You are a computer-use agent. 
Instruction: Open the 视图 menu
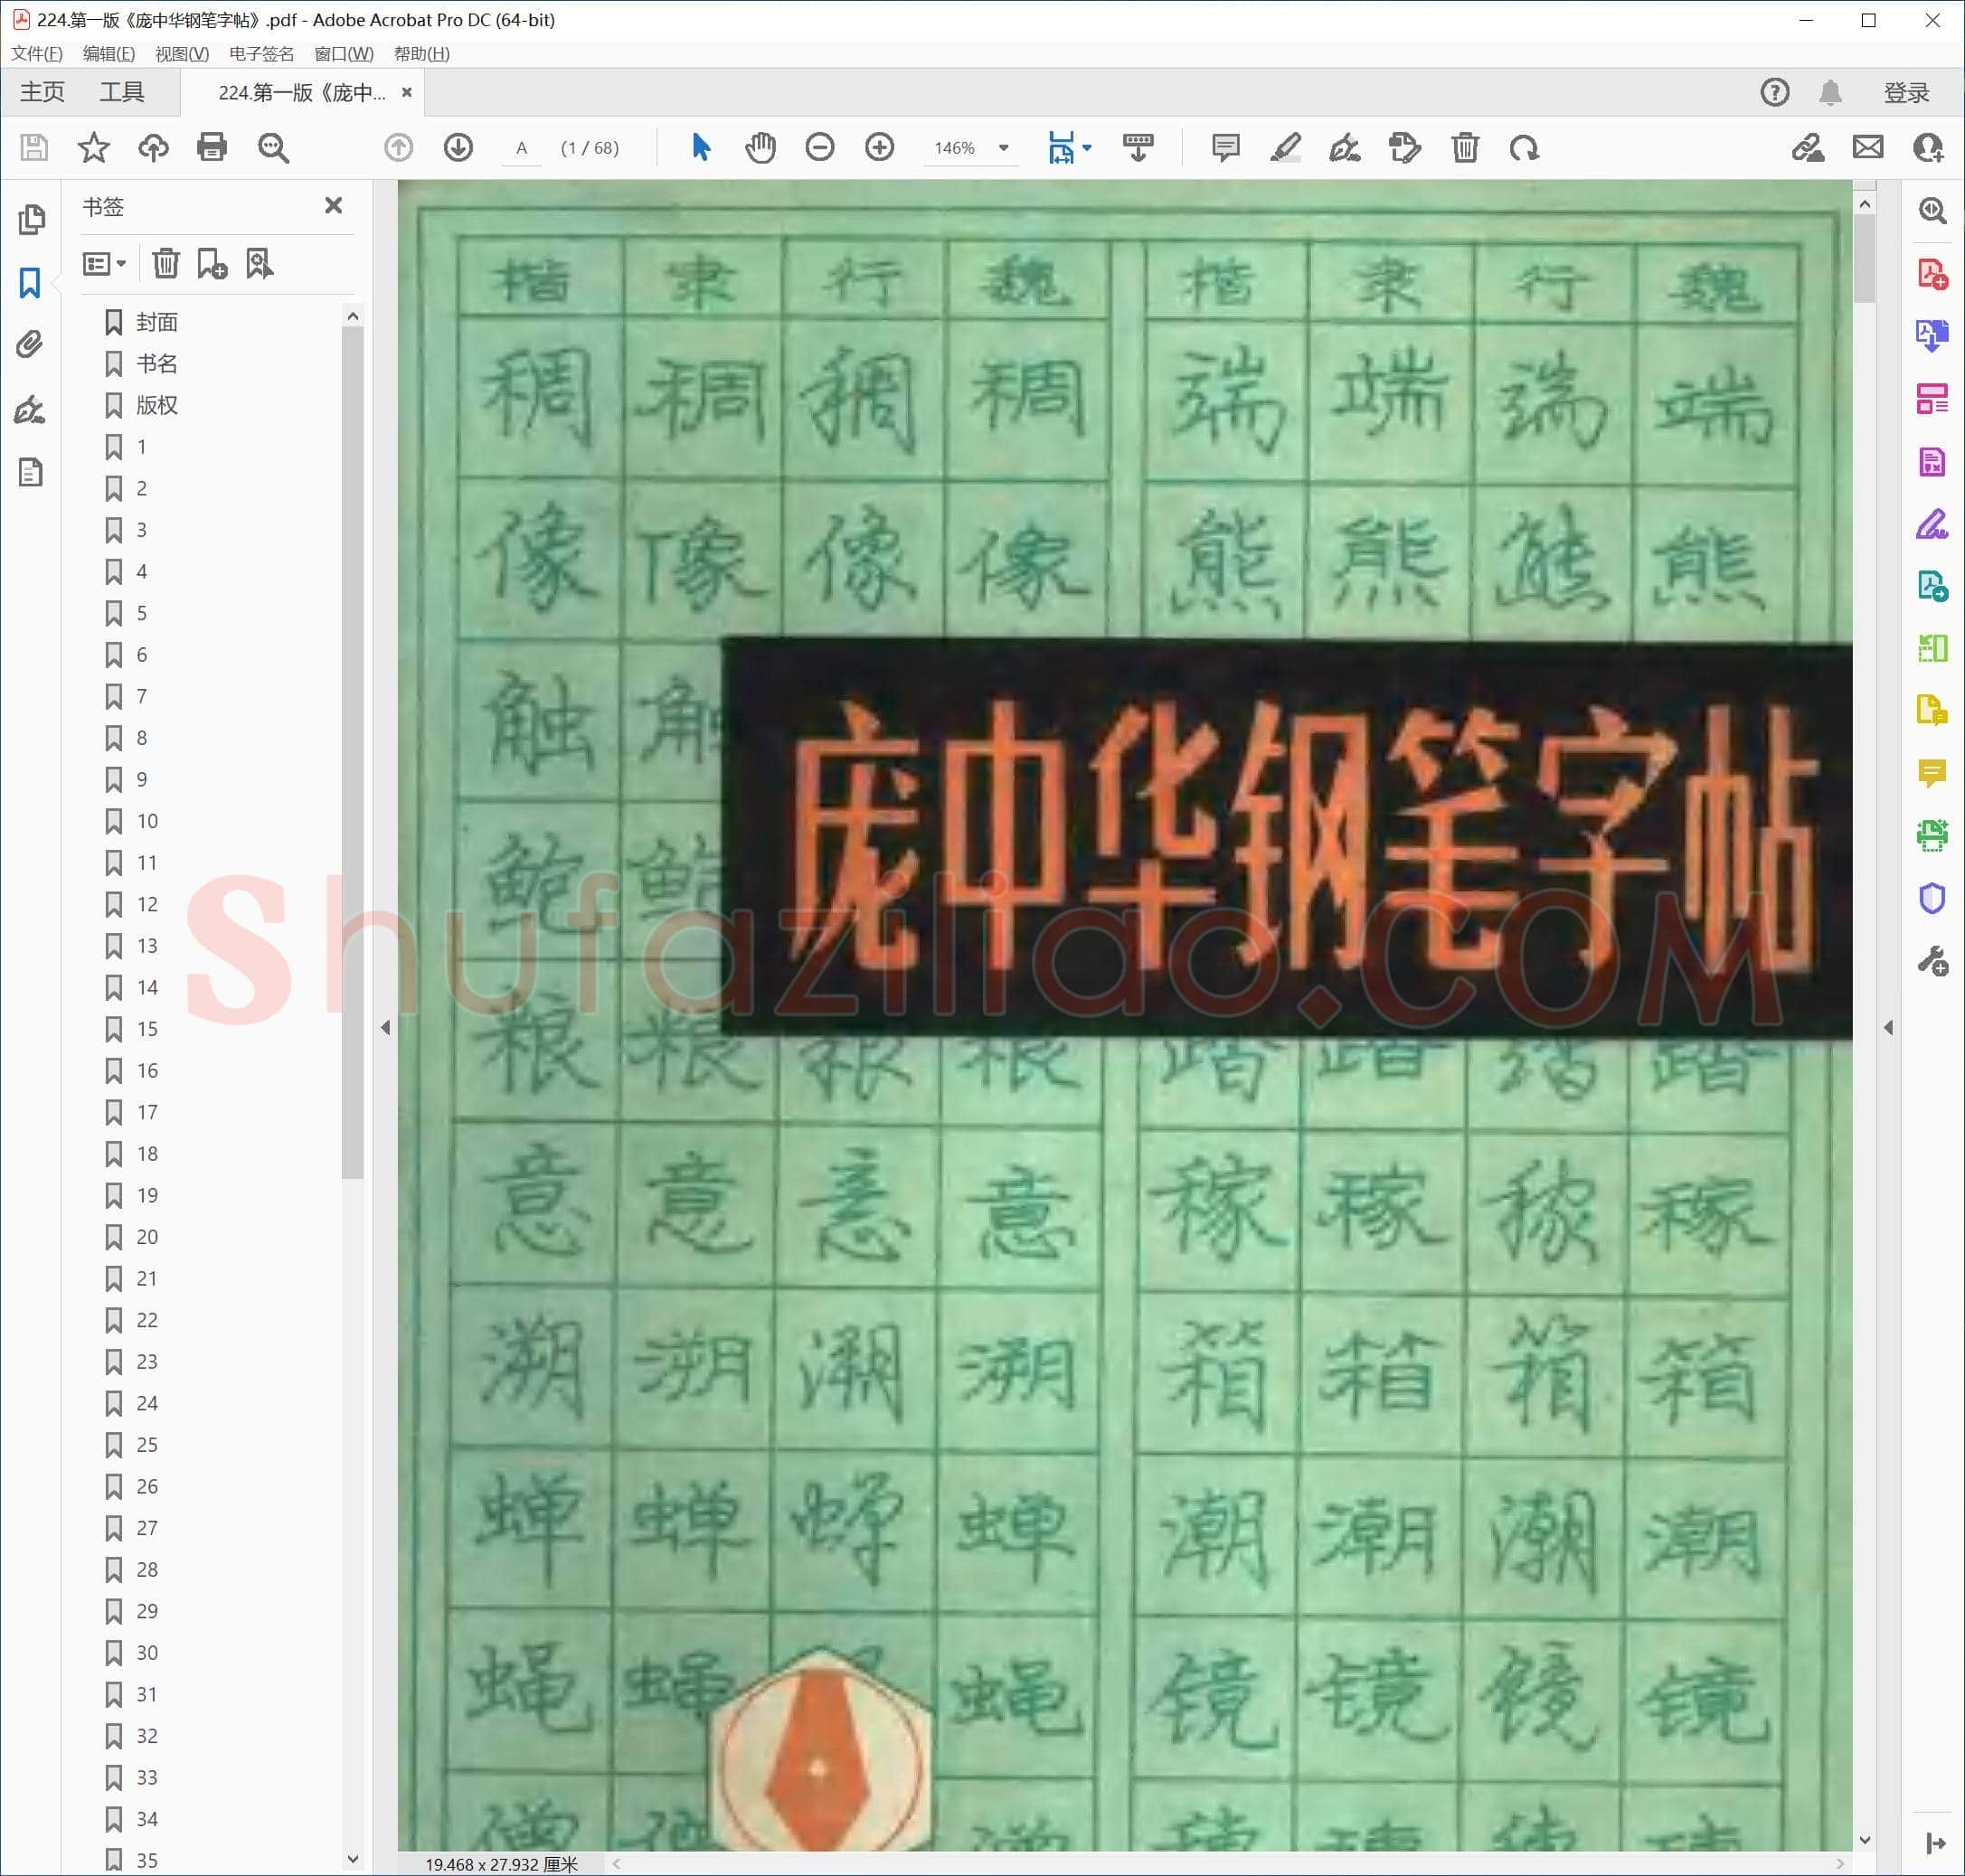pos(182,54)
